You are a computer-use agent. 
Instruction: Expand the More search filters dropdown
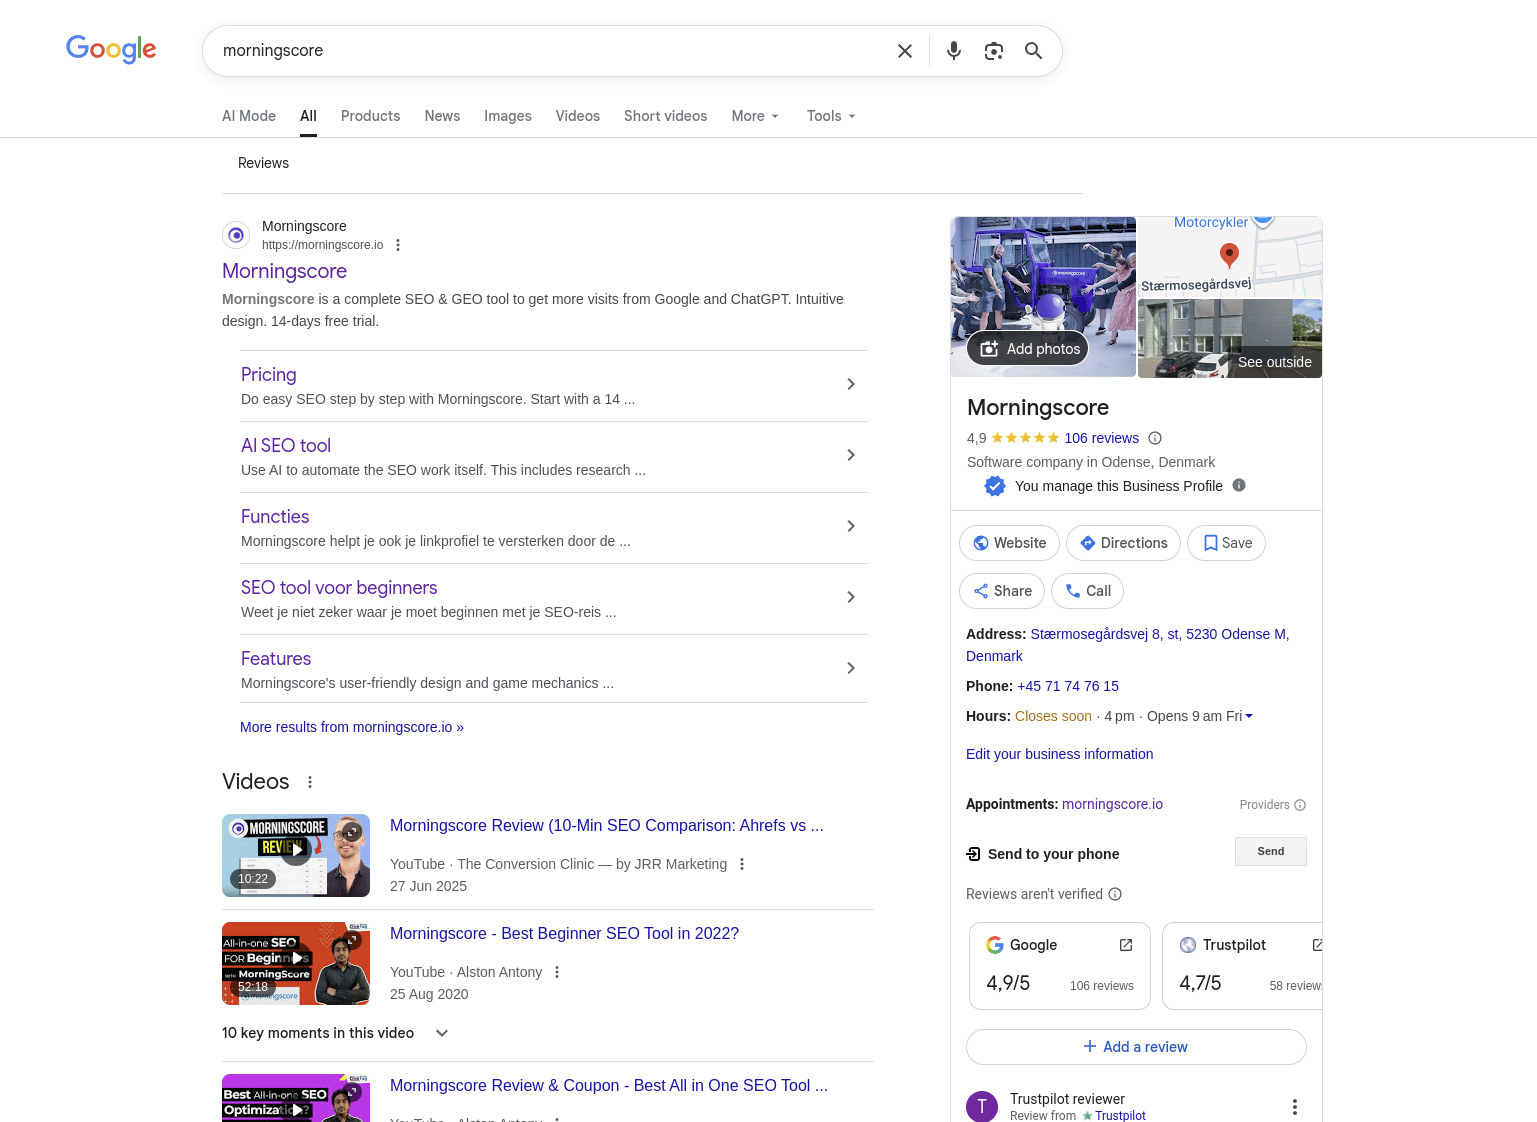pyautogui.click(x=755, y=116)
